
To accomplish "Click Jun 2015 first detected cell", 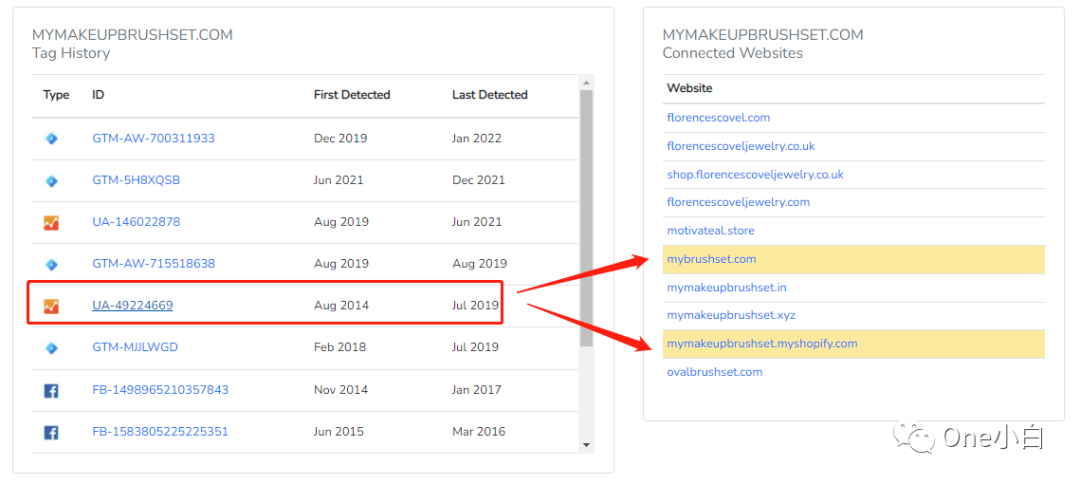I will pyautogui.click(x=338, y=432).
